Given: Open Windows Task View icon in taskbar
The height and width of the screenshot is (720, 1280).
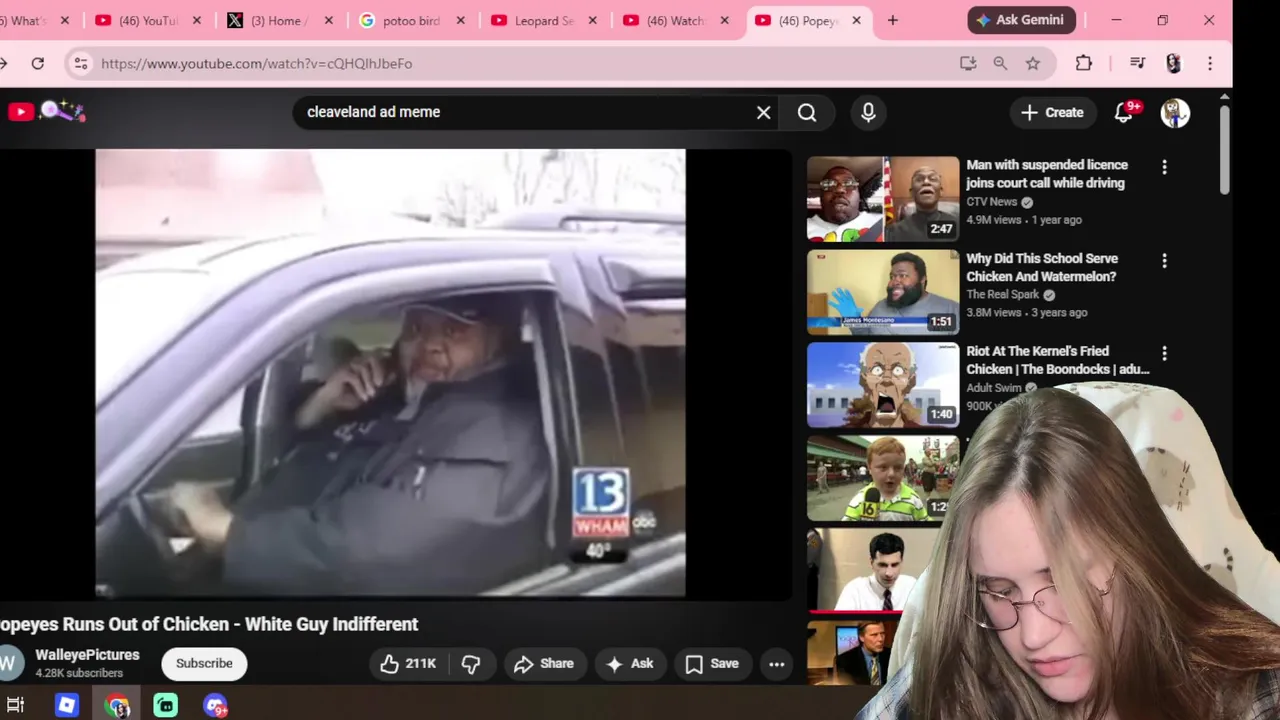Looking at the screenshot, I should 15,705.
